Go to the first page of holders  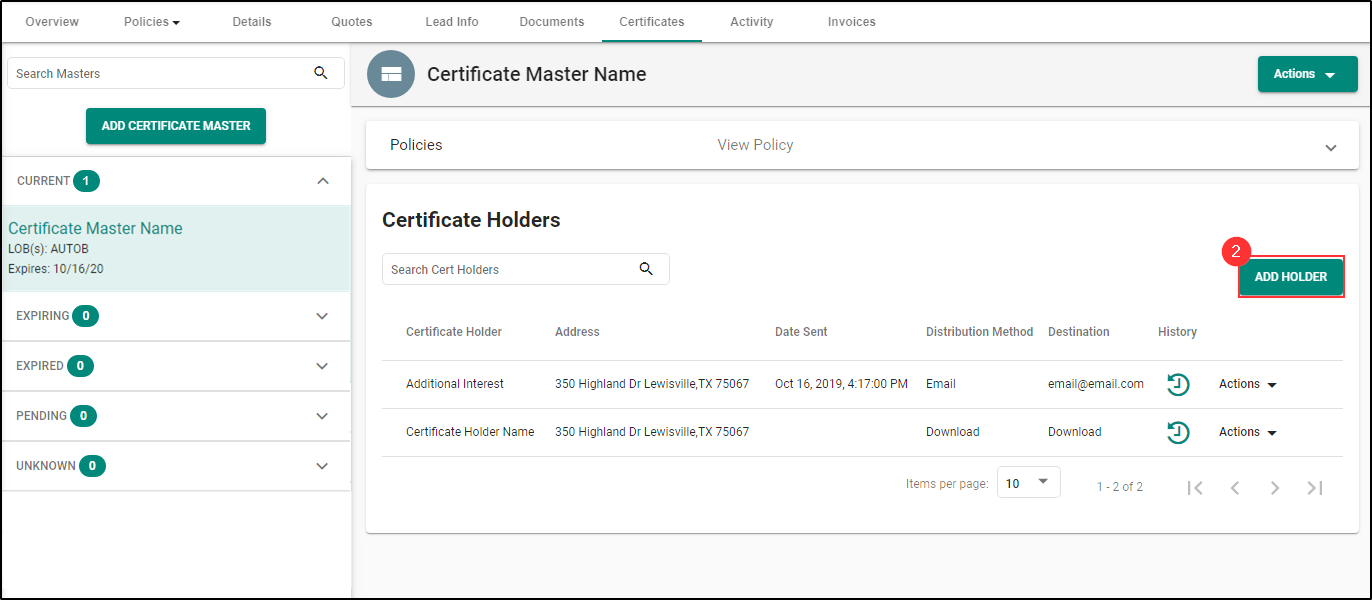pyautogui.click(x=1195, y=487)
